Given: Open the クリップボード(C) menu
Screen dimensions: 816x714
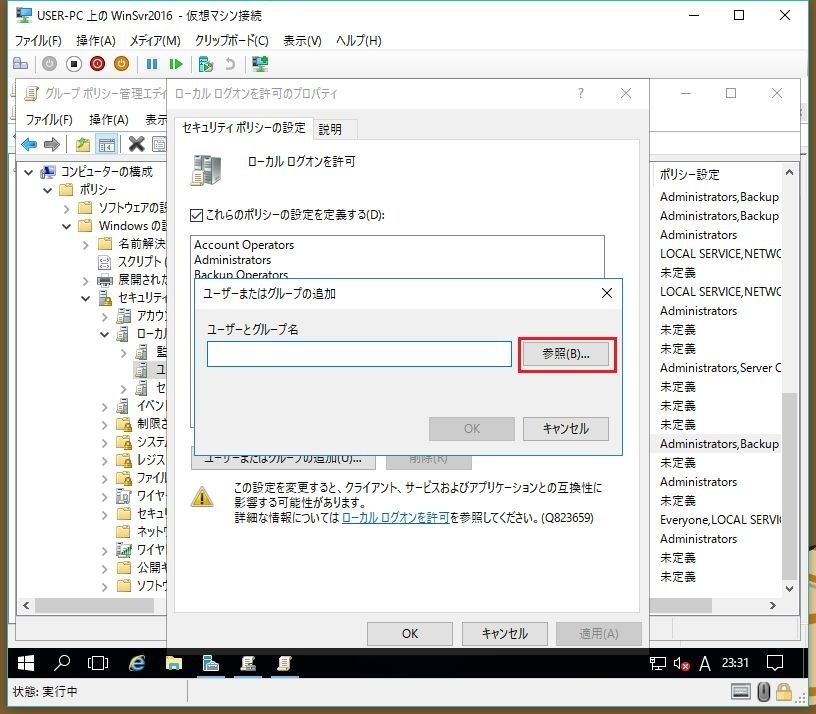Looking at the screenshot, I should 231,41.
